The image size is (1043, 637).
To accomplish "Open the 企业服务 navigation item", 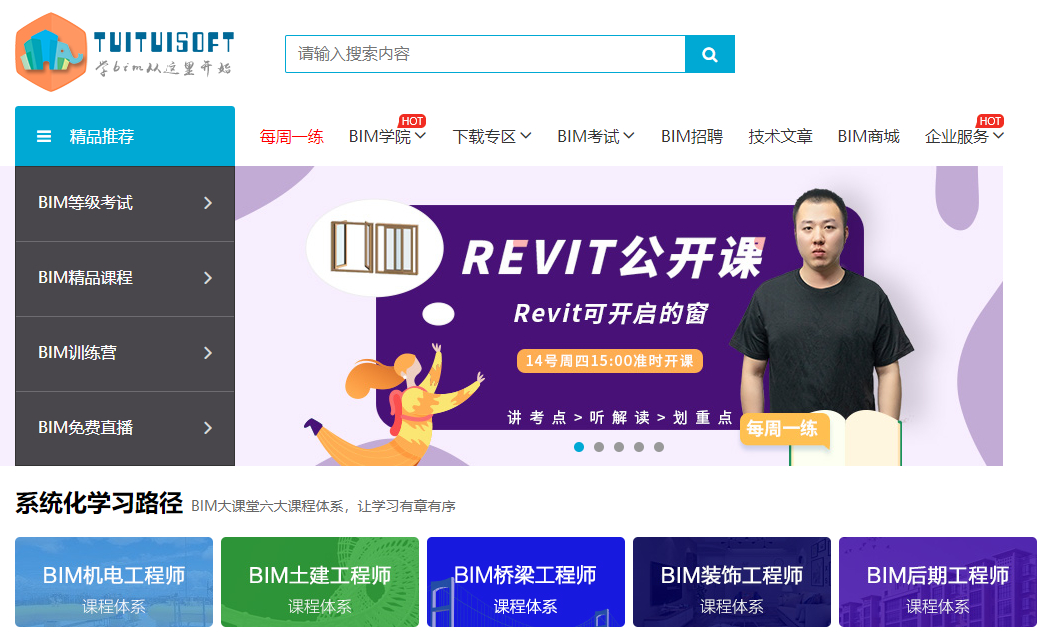I will coord(957,137).
